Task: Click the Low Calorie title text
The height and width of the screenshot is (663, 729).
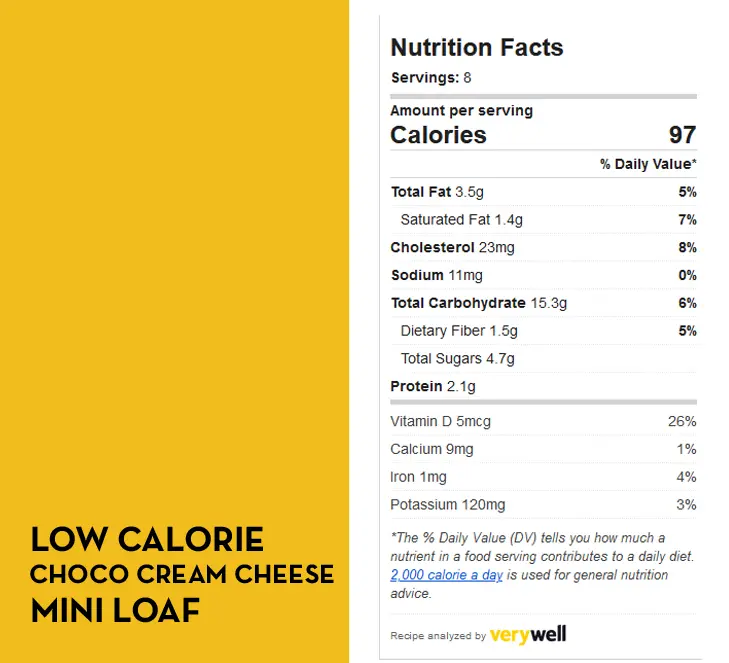Action: pos(147,539)
